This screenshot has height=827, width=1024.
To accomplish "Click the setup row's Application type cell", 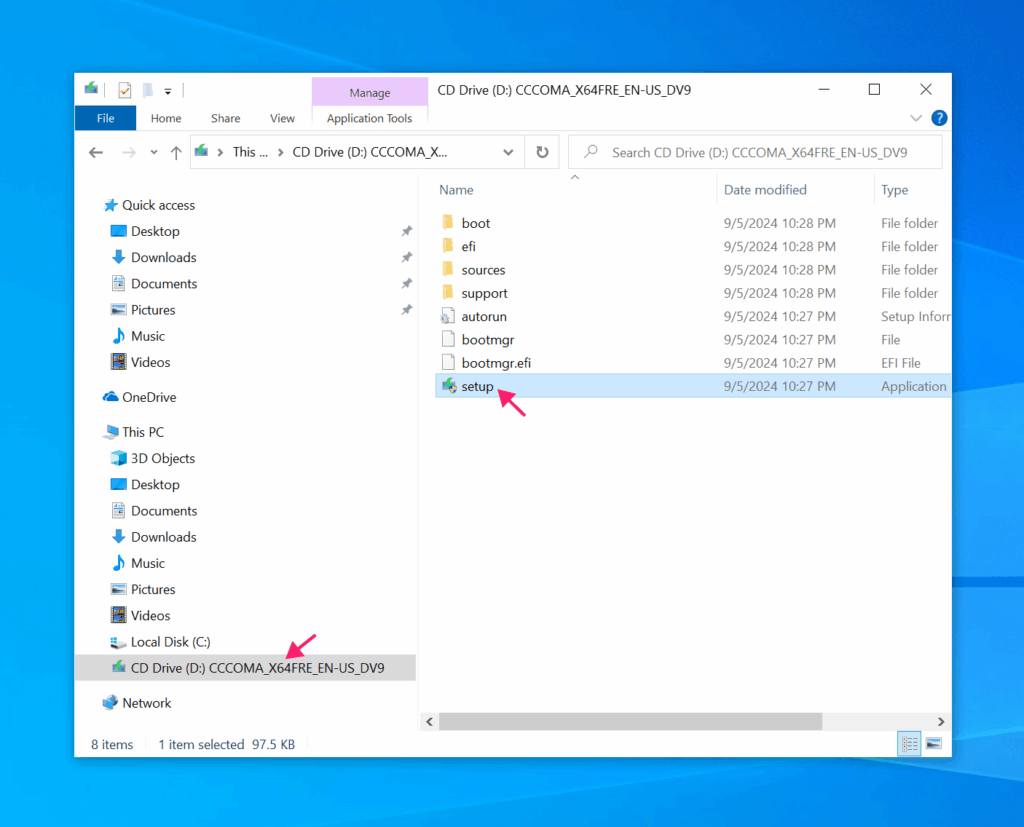I will click(913, 387).
